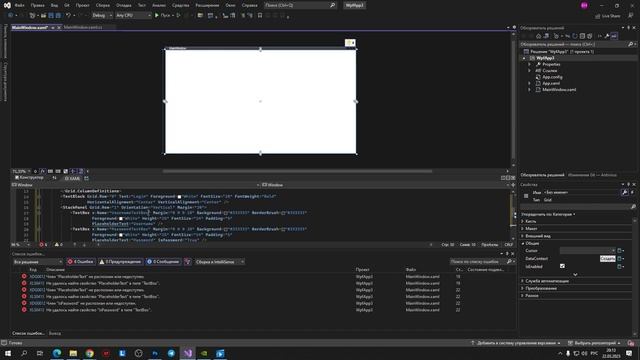Filter by Ошибки errors button
The image size is (640, 360).
[80, 262]
